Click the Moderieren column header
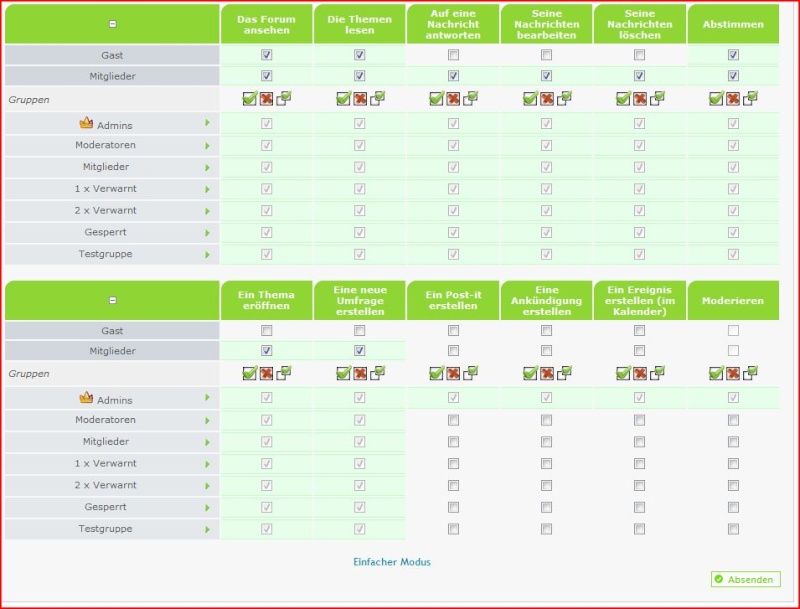 pyautogui.click(x=733, y=300)
